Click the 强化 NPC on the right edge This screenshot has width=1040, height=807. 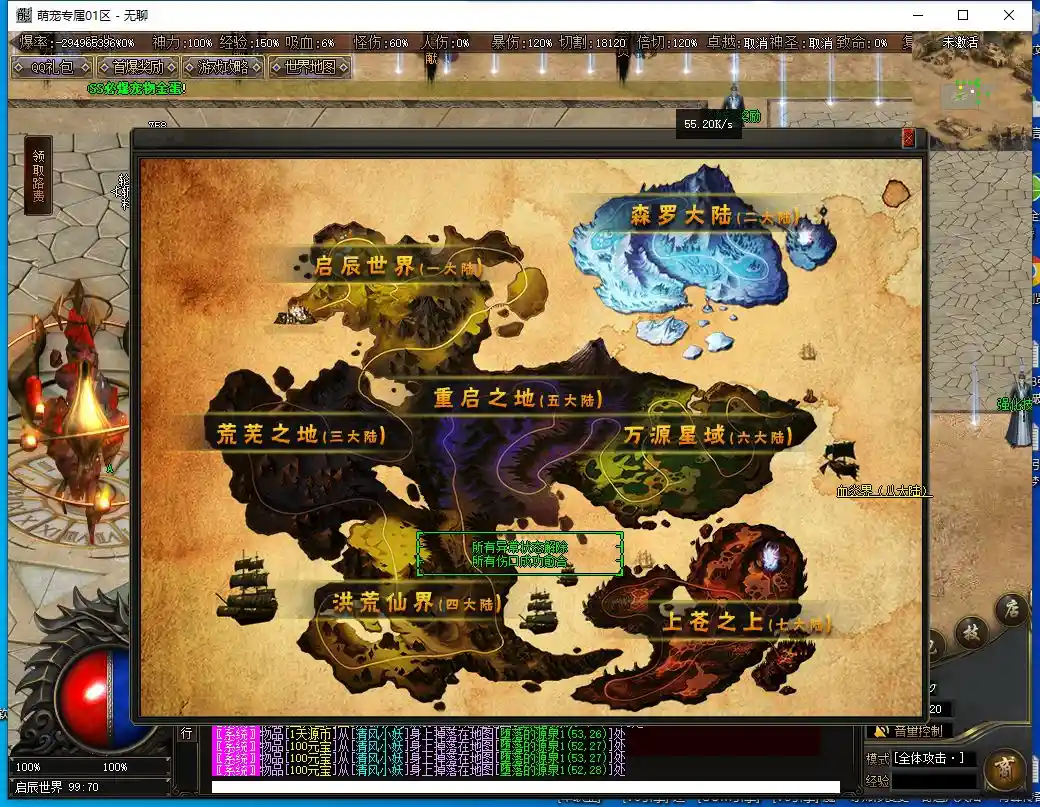click(x=1020, y=411)
